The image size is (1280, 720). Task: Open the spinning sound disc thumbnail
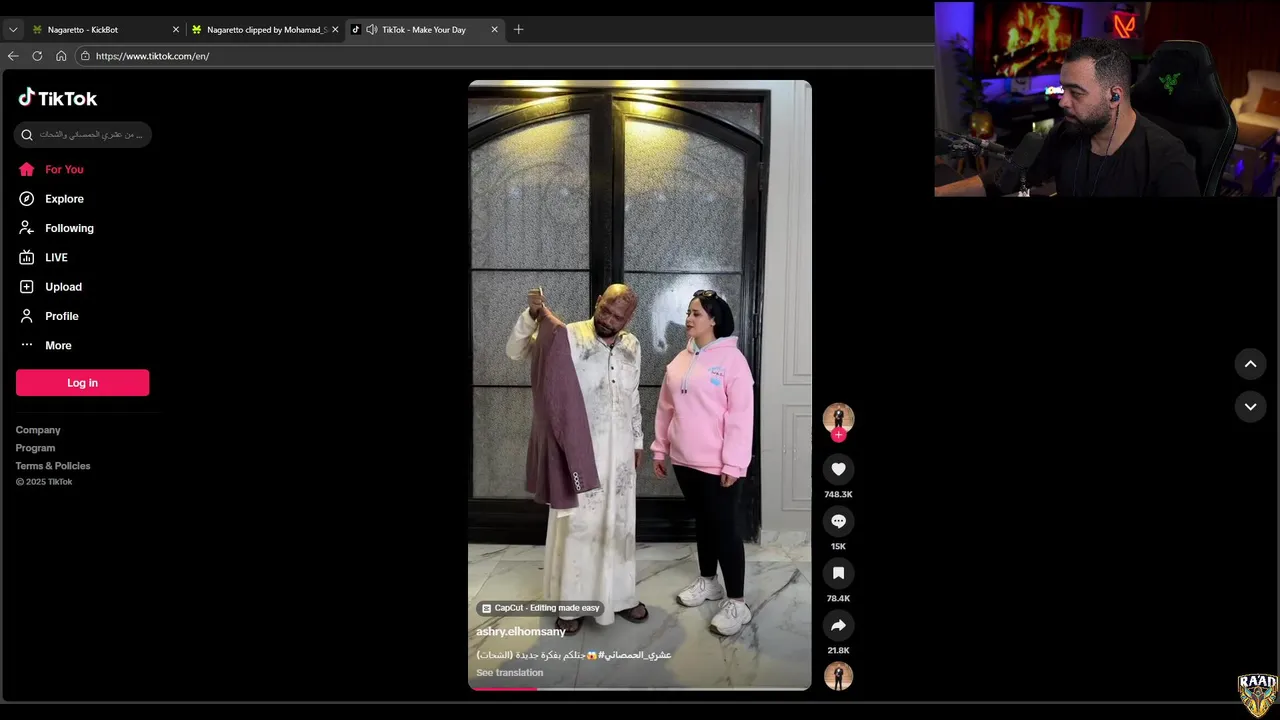[x=838, y=676]
